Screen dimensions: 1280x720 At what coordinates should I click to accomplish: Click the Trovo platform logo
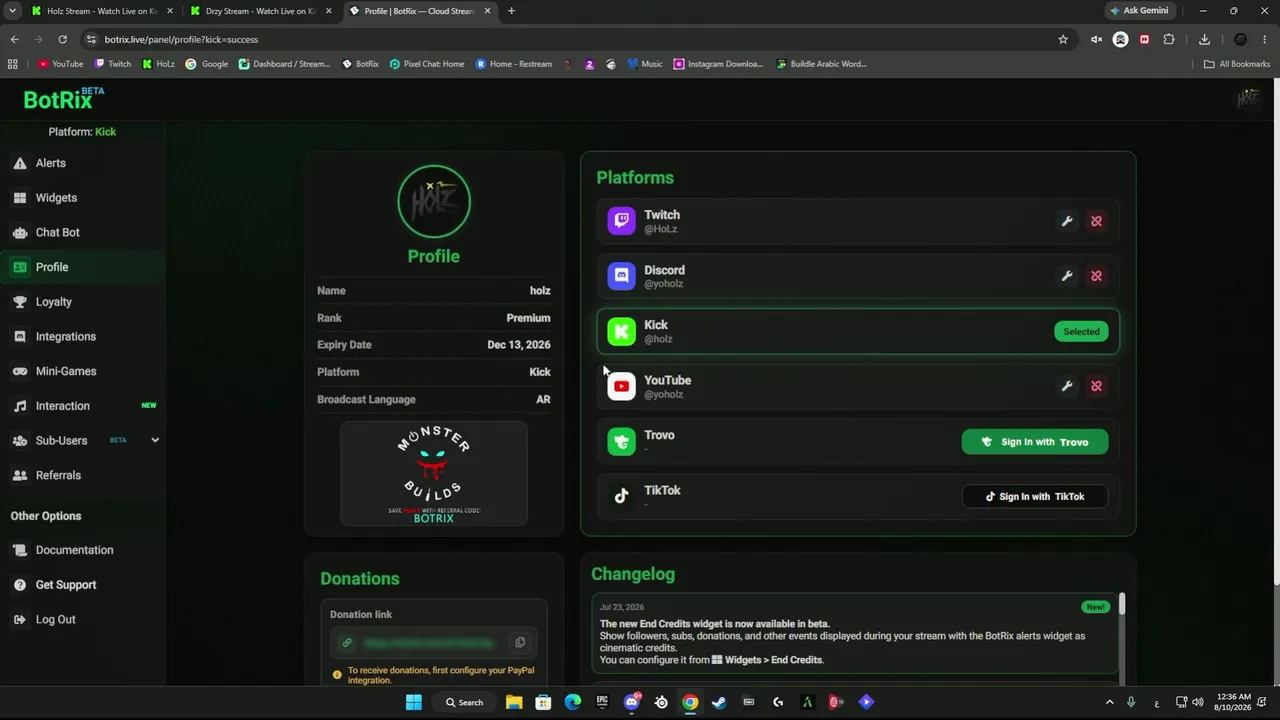pyautogui.click(x=621, y=441)
